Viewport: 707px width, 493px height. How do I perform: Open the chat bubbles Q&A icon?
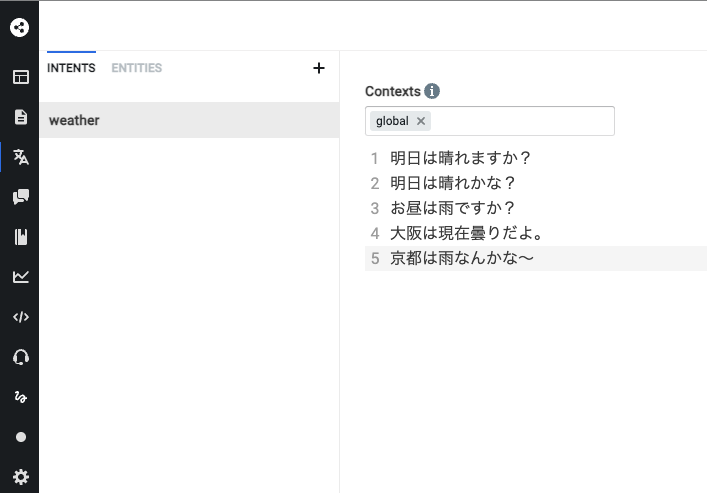point(20,197)
